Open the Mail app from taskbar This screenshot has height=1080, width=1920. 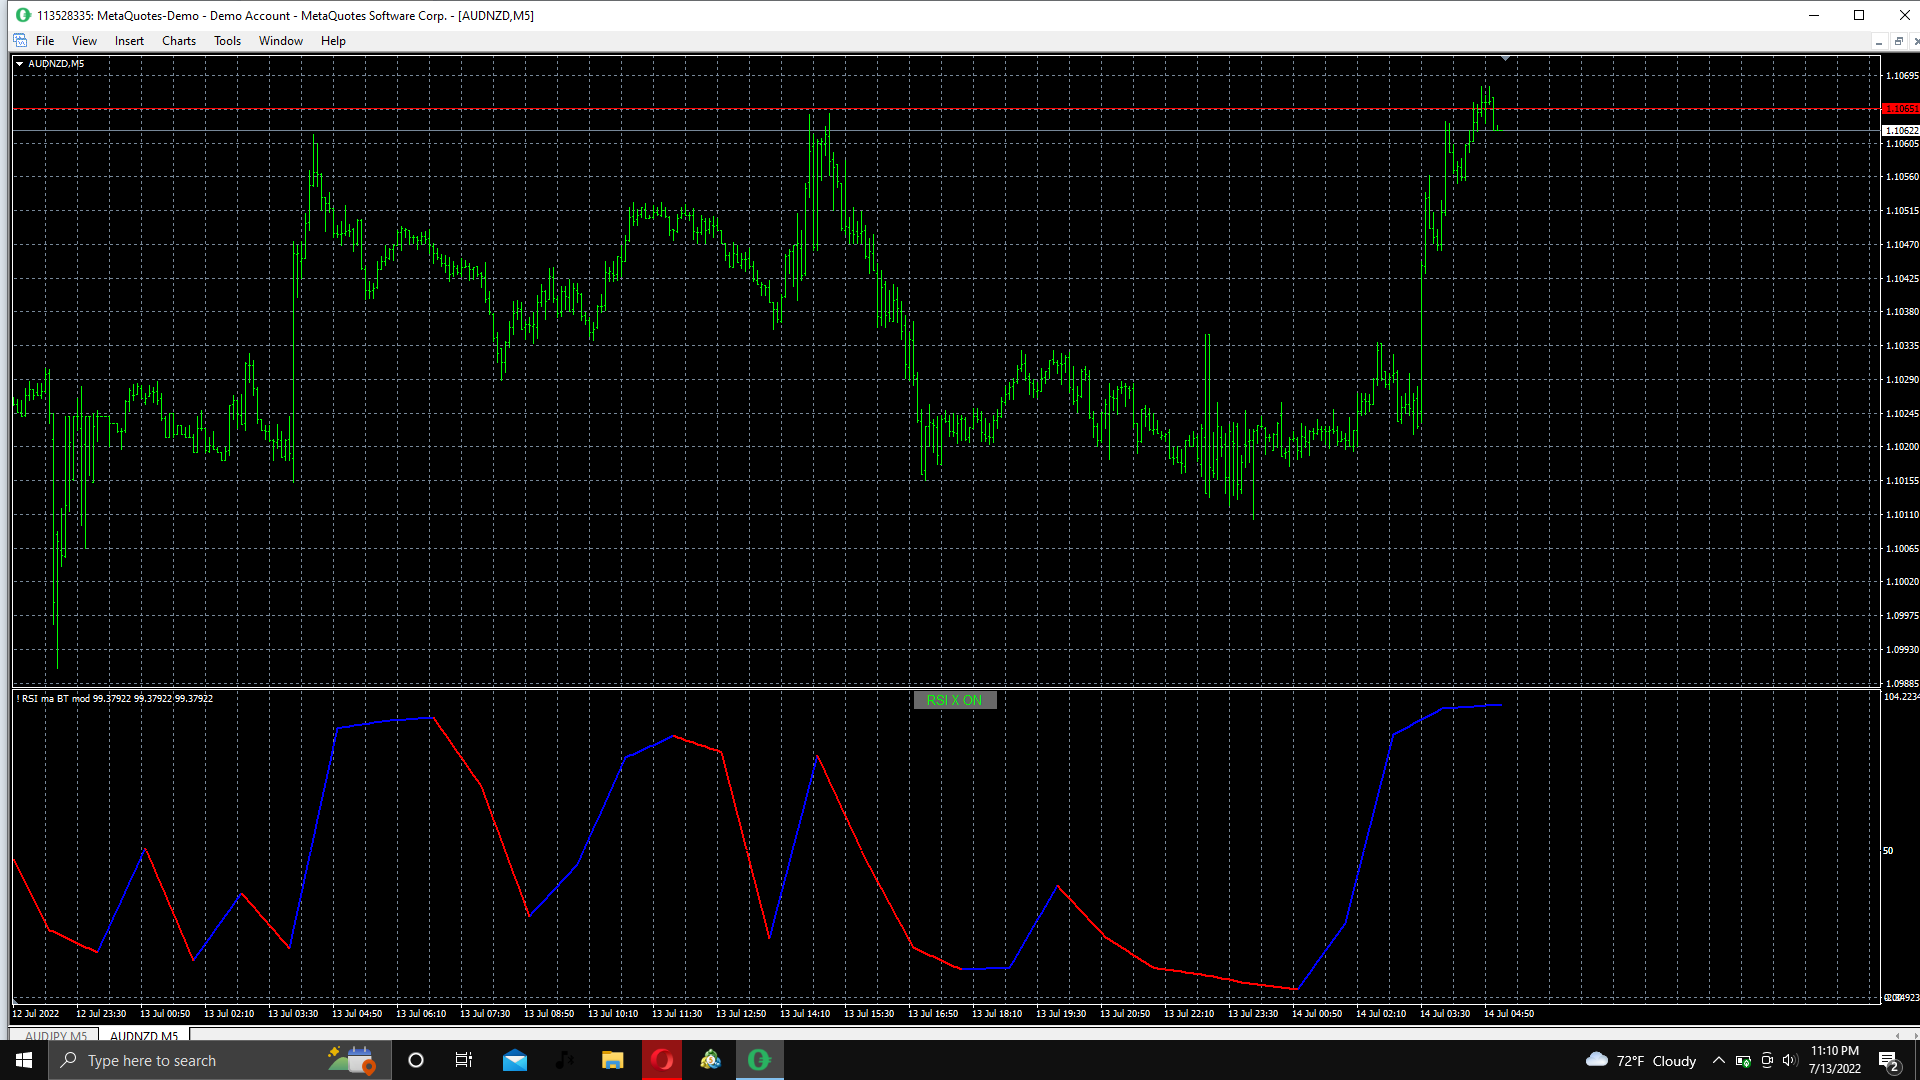(x=515, y=1060)
